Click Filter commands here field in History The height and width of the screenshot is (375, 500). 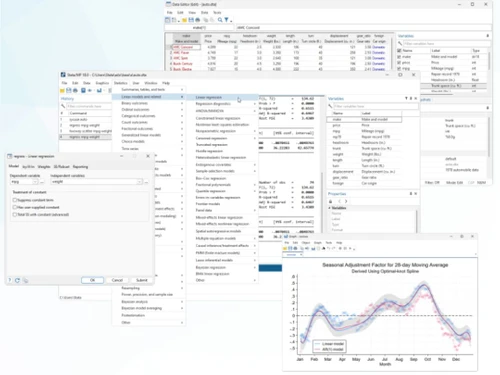[x=89, y=106]
